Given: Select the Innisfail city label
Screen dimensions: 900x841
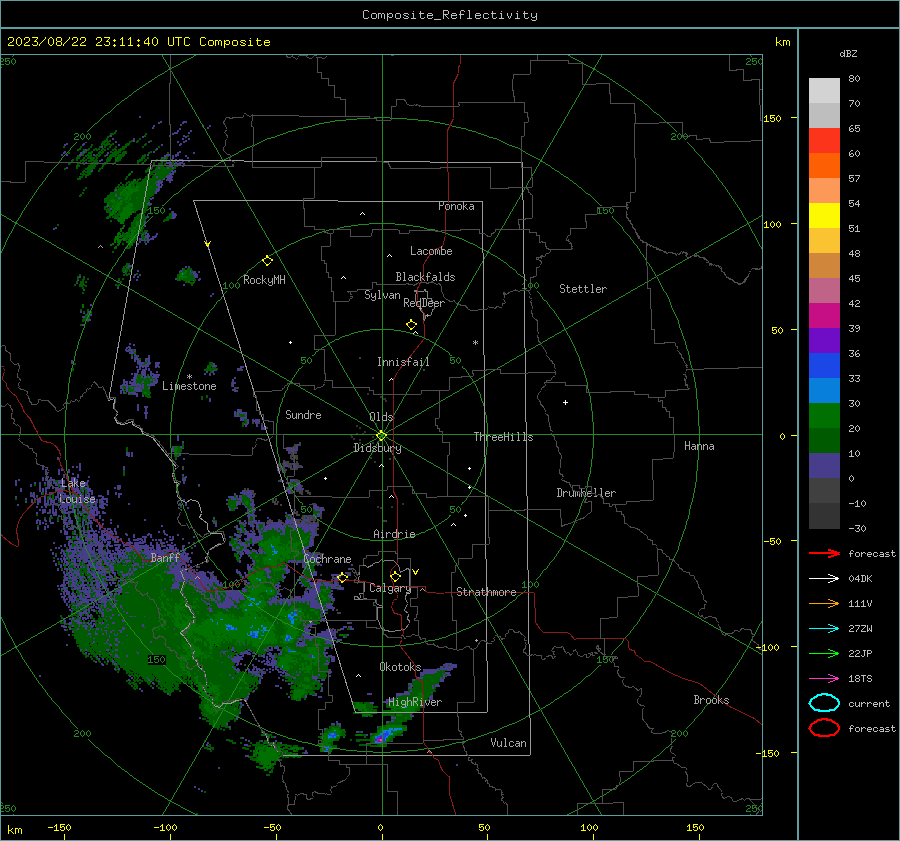Looking at the screenshot, I should point(403,362).
